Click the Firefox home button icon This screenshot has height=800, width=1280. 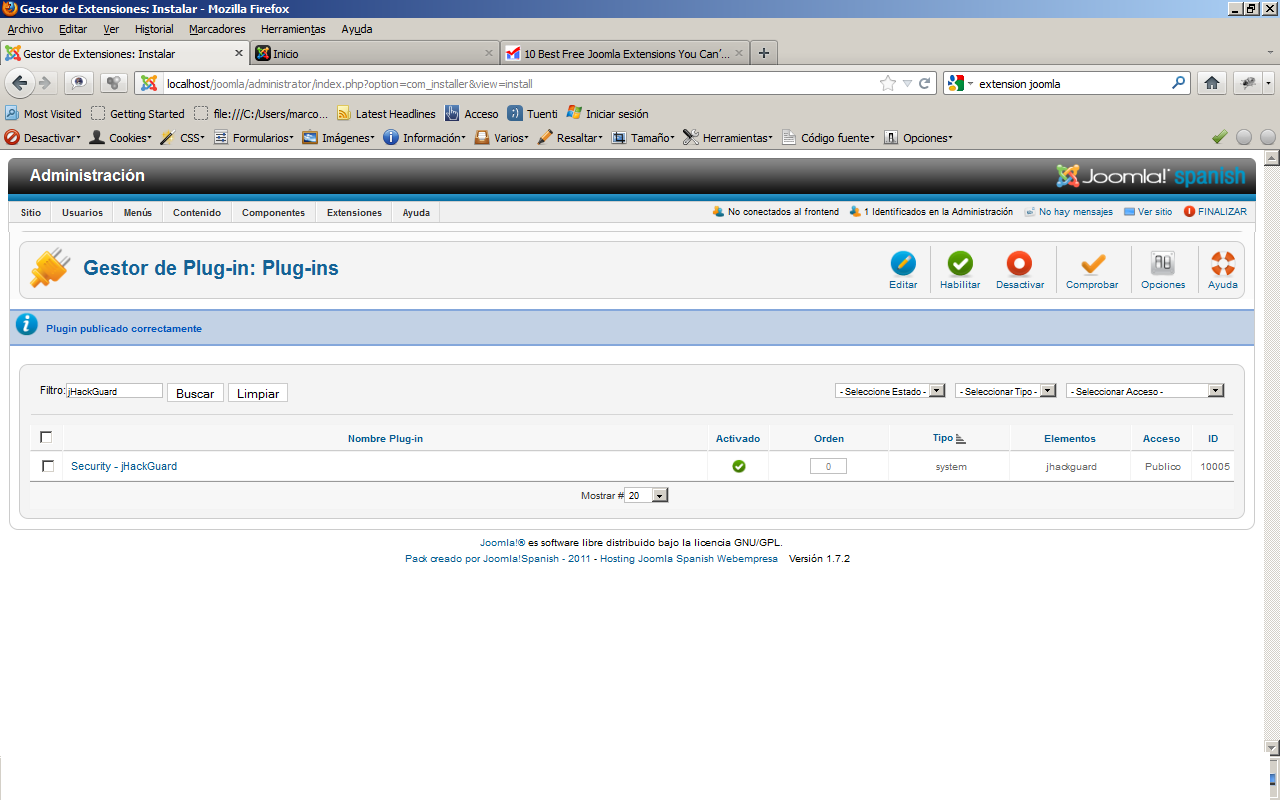tap(1212, 83)
